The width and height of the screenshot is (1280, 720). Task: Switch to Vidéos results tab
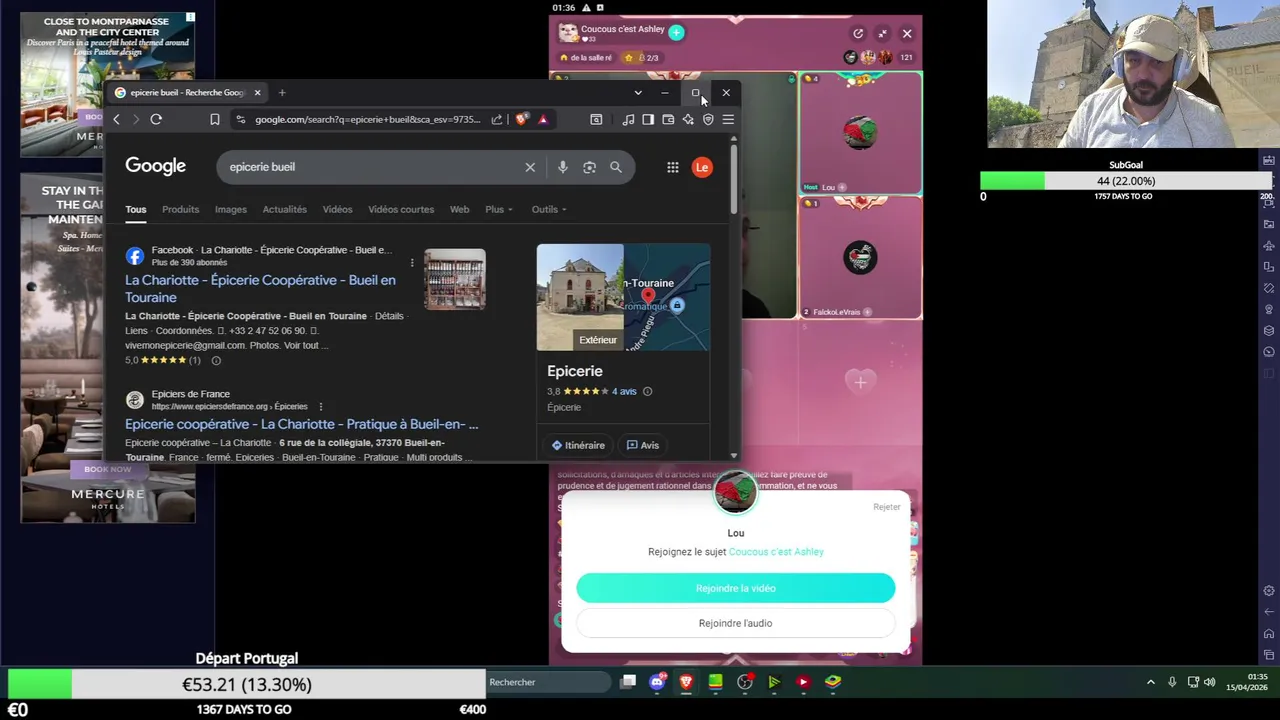pyautogui.click(x=337, y=209)
